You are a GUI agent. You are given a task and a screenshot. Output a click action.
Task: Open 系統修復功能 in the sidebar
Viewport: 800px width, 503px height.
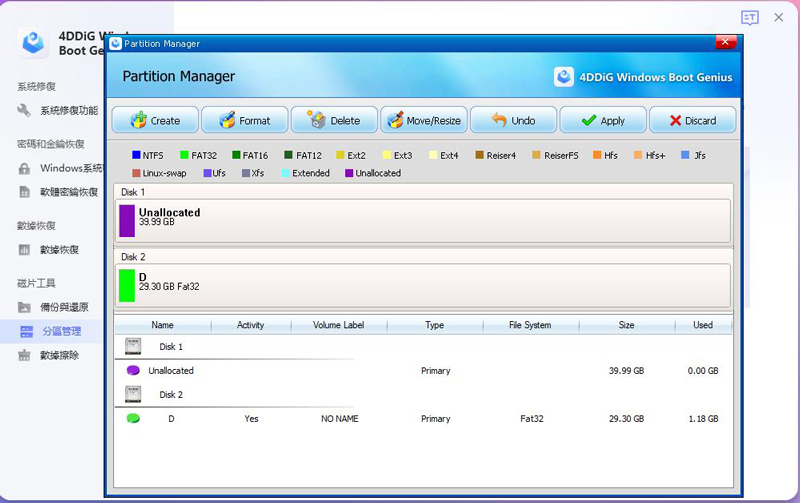tap(68, 111)
